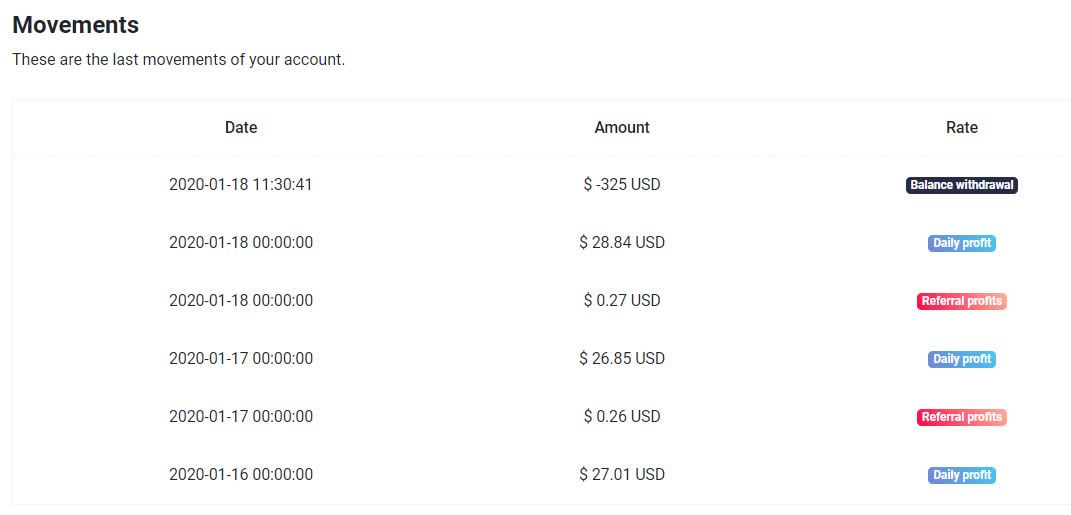The height and width of the screenshot is (515, 1071).
Task: Select the $ 0.27 USD amount
Action: 622,301
